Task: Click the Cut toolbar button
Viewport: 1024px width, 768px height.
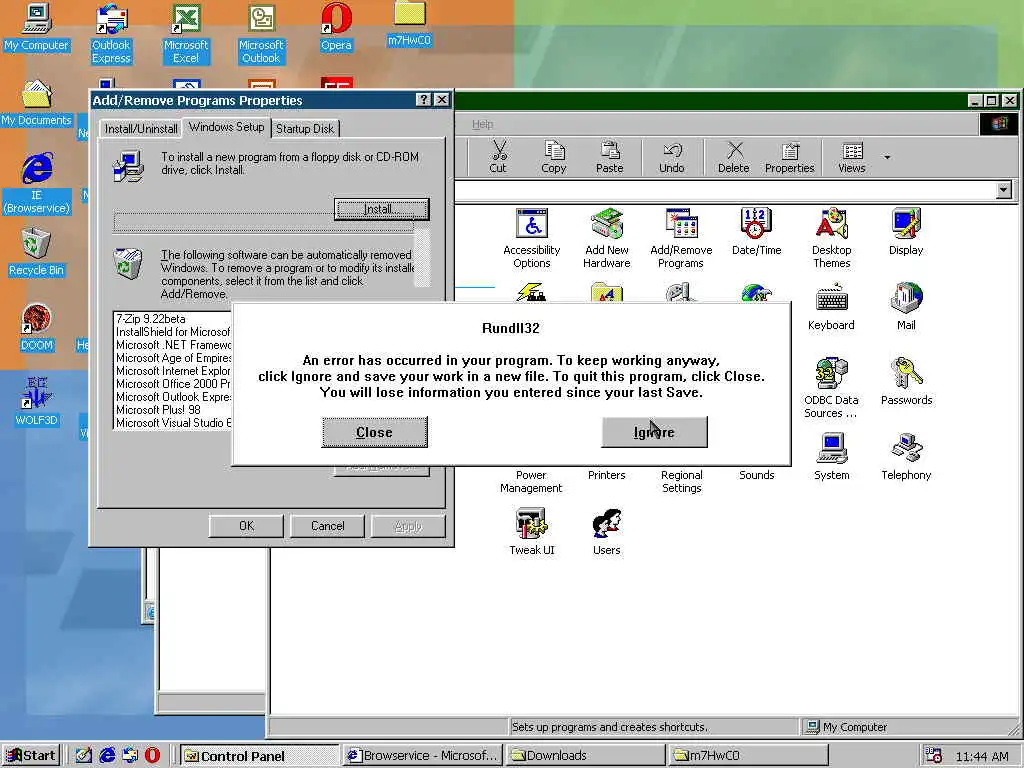Action: 498,157
